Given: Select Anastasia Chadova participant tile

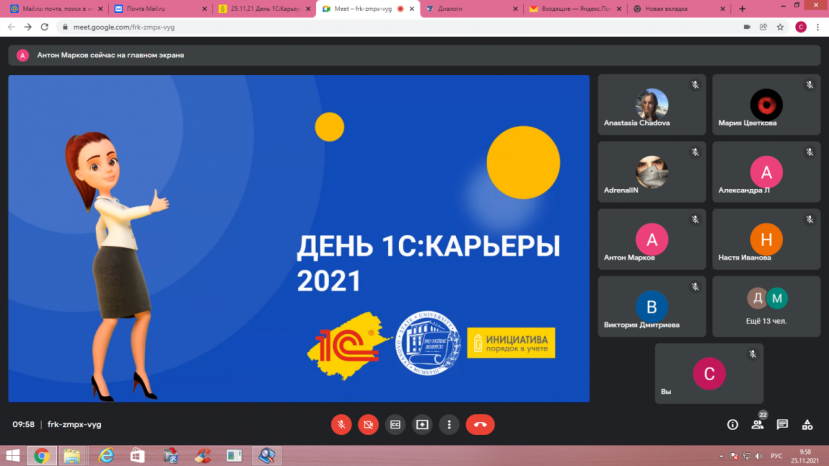Looking at the screenshot, I should [651, 105].
